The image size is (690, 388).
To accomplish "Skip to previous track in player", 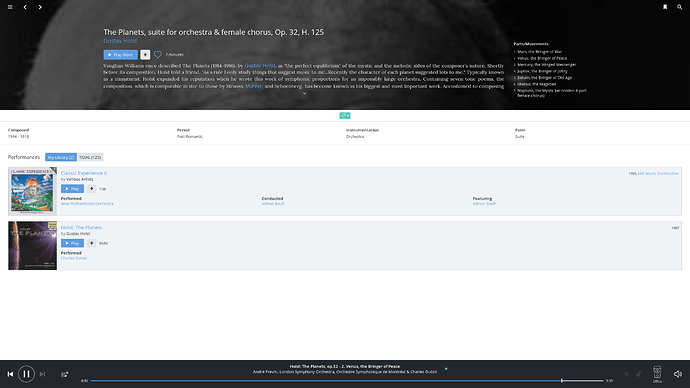I will [10, 374].
